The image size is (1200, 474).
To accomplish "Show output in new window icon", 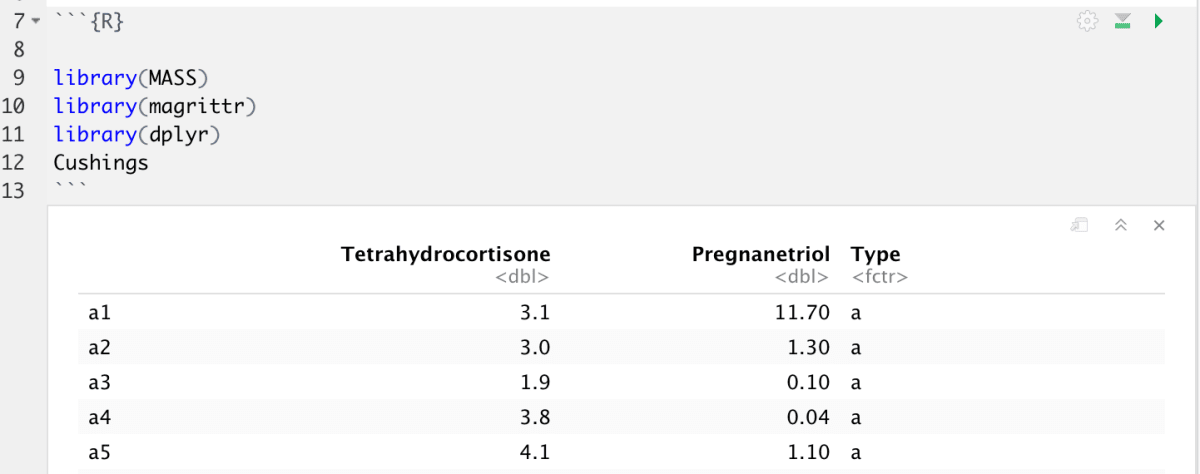I will (1079, 226).
